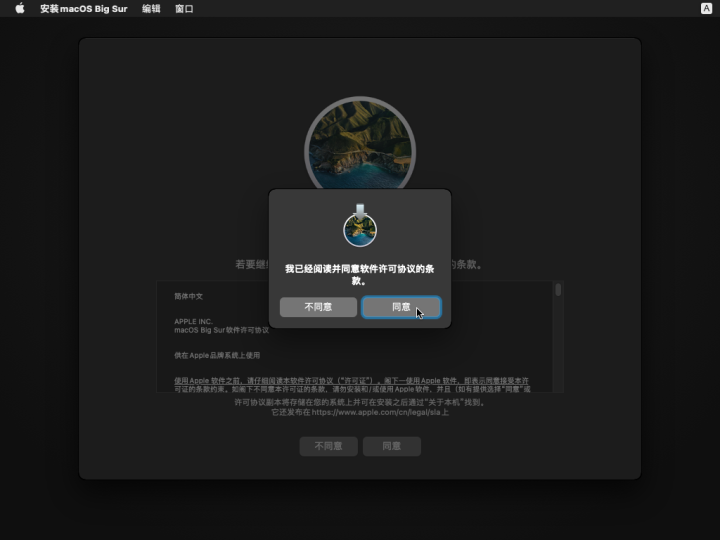This screenshot has height=540, width=720.
Task: Click the dialog's Big Sur installer icon
Action: click(x=360, y=225)
